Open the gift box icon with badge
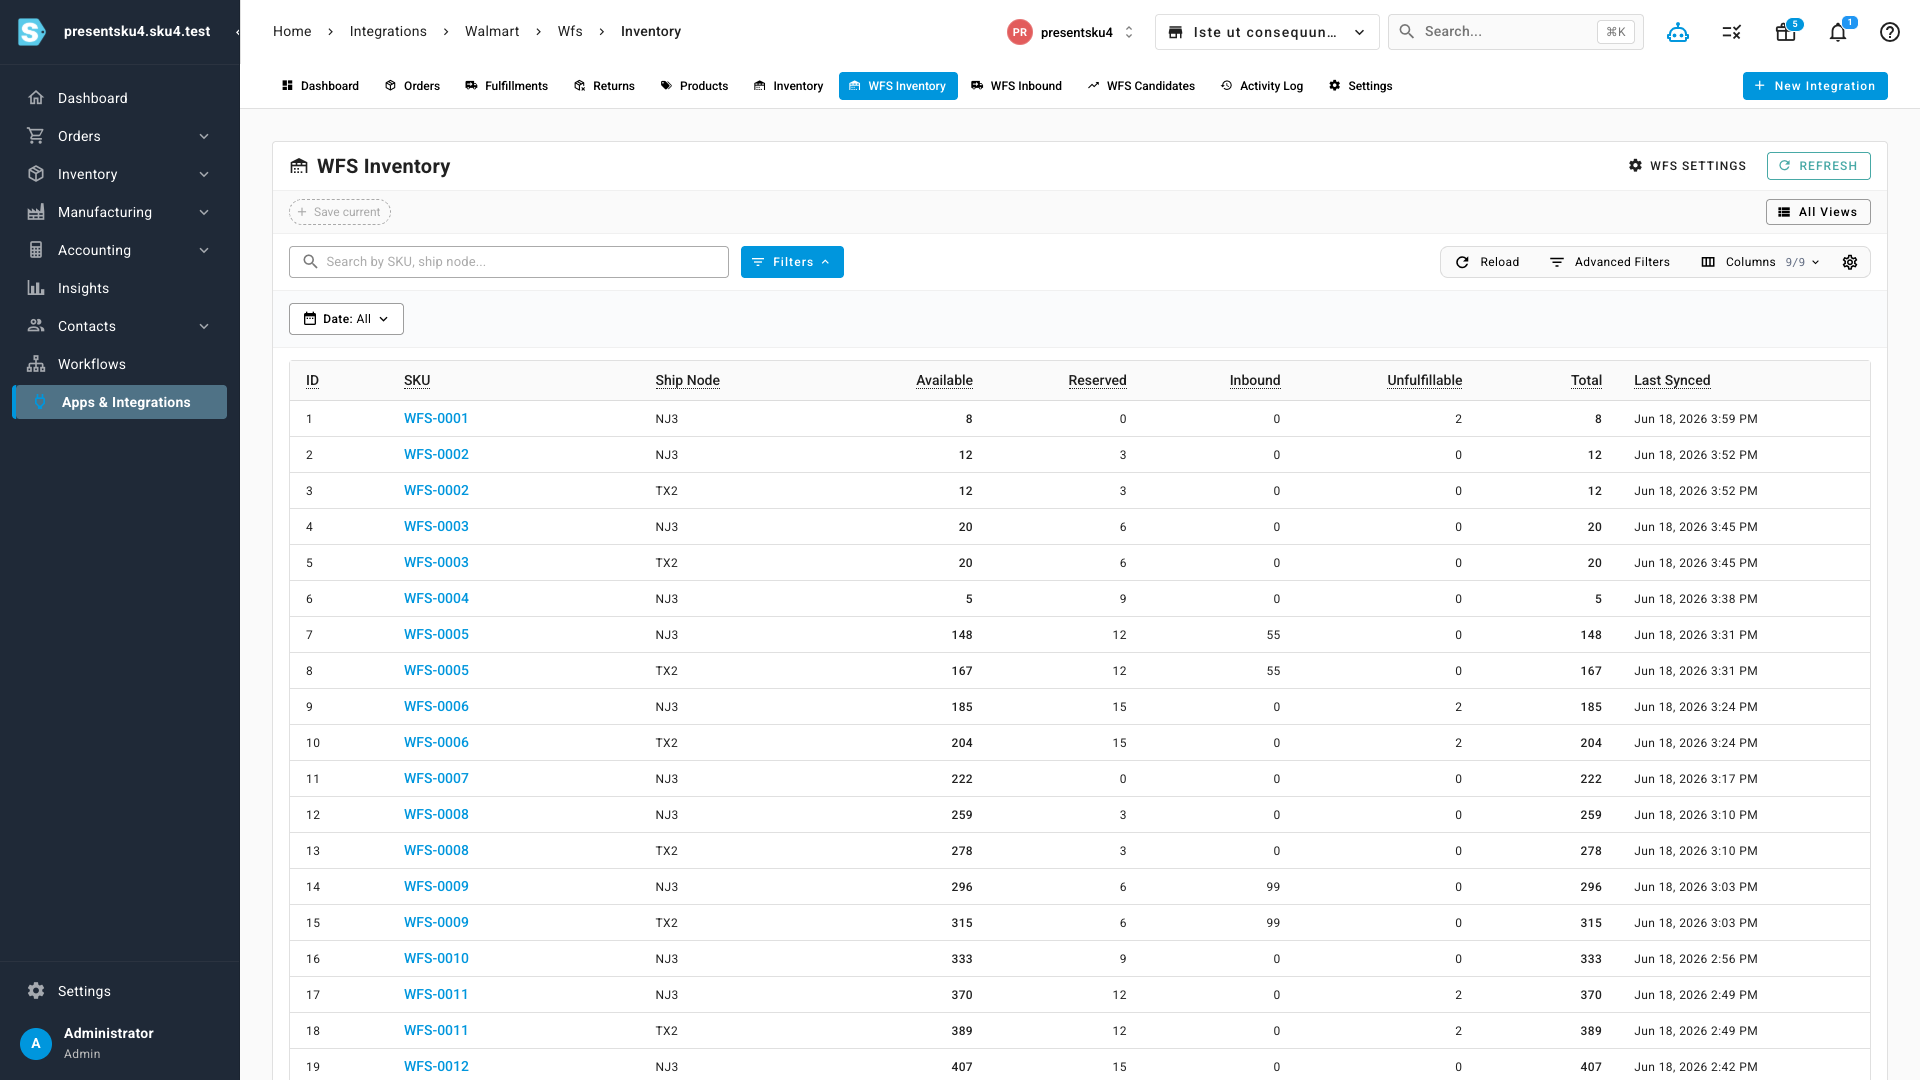This screenshot has height=1080, width=1920. pyautogui.click(x=1786, y=32)
